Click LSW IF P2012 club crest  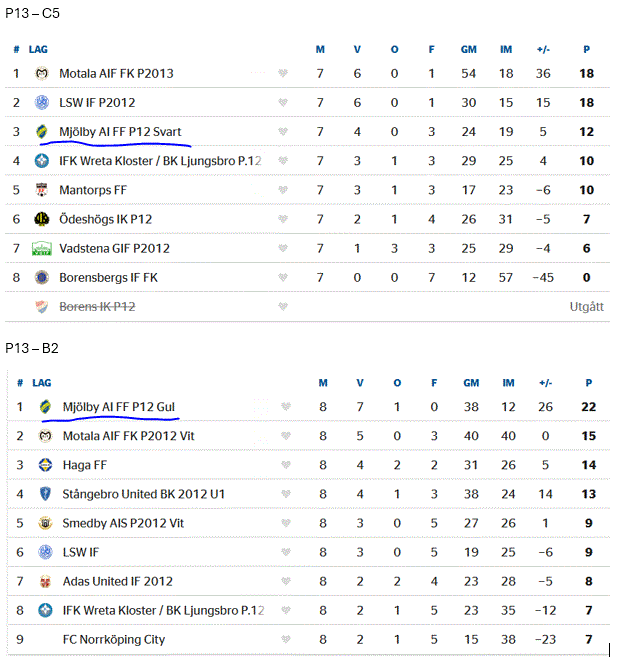click(42, 102)
